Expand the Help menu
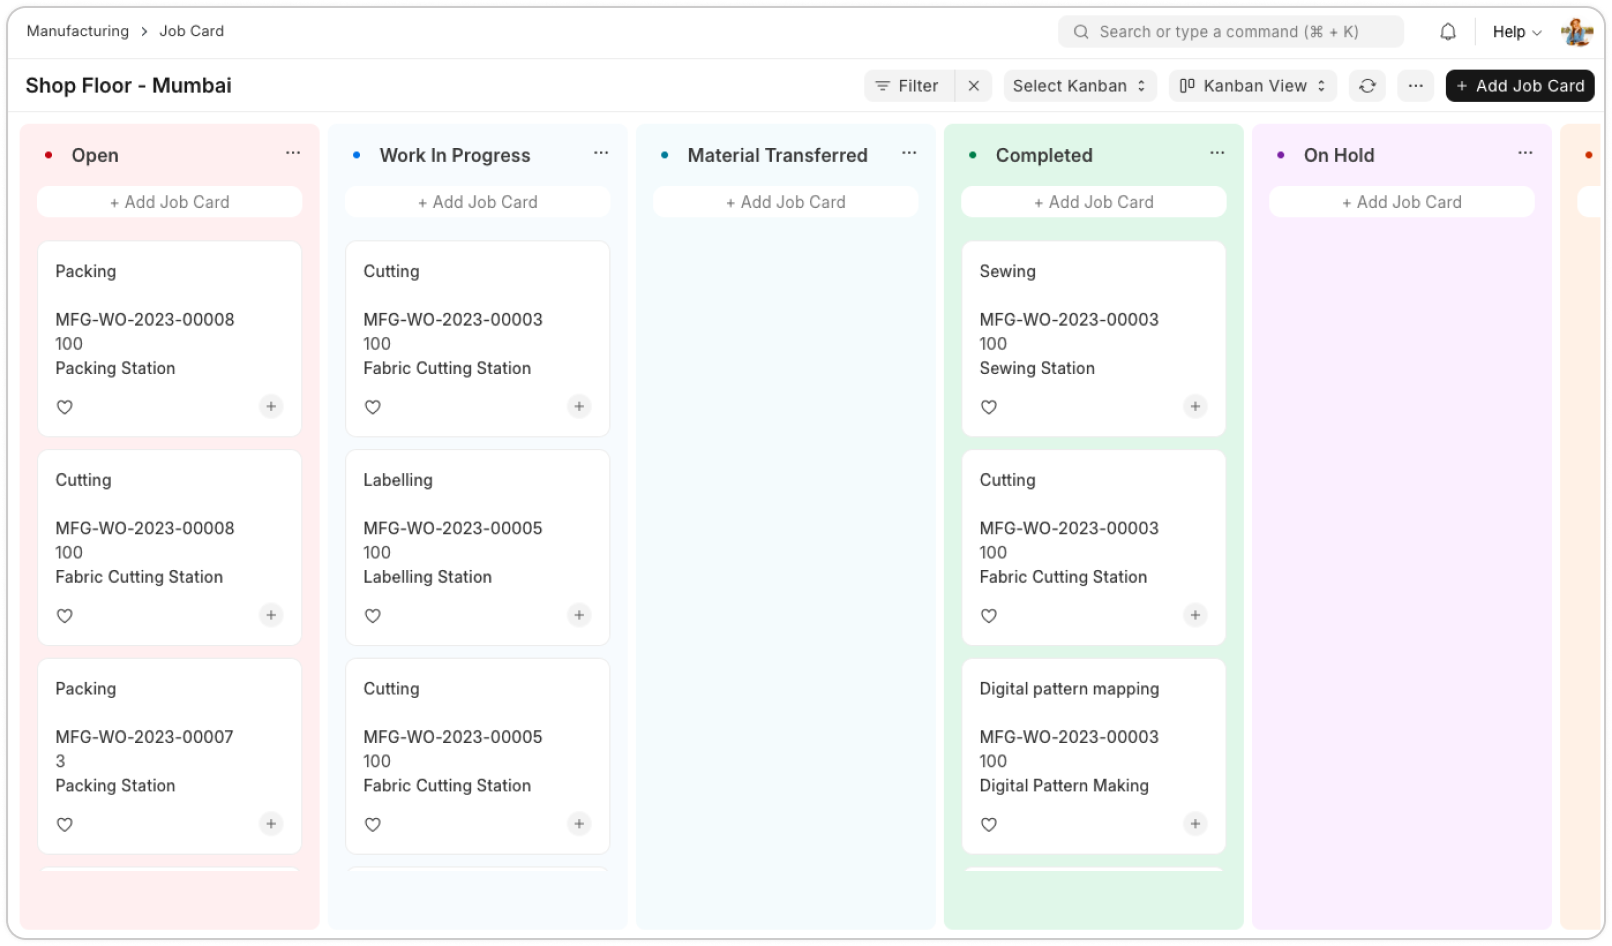Screen dimensions: 1612x946 click(x=1517, y=32)
